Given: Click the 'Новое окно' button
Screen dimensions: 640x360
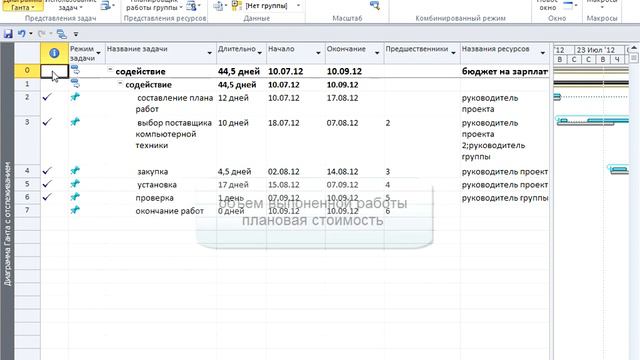Looking at the screenshot, I should pos(547,5).
